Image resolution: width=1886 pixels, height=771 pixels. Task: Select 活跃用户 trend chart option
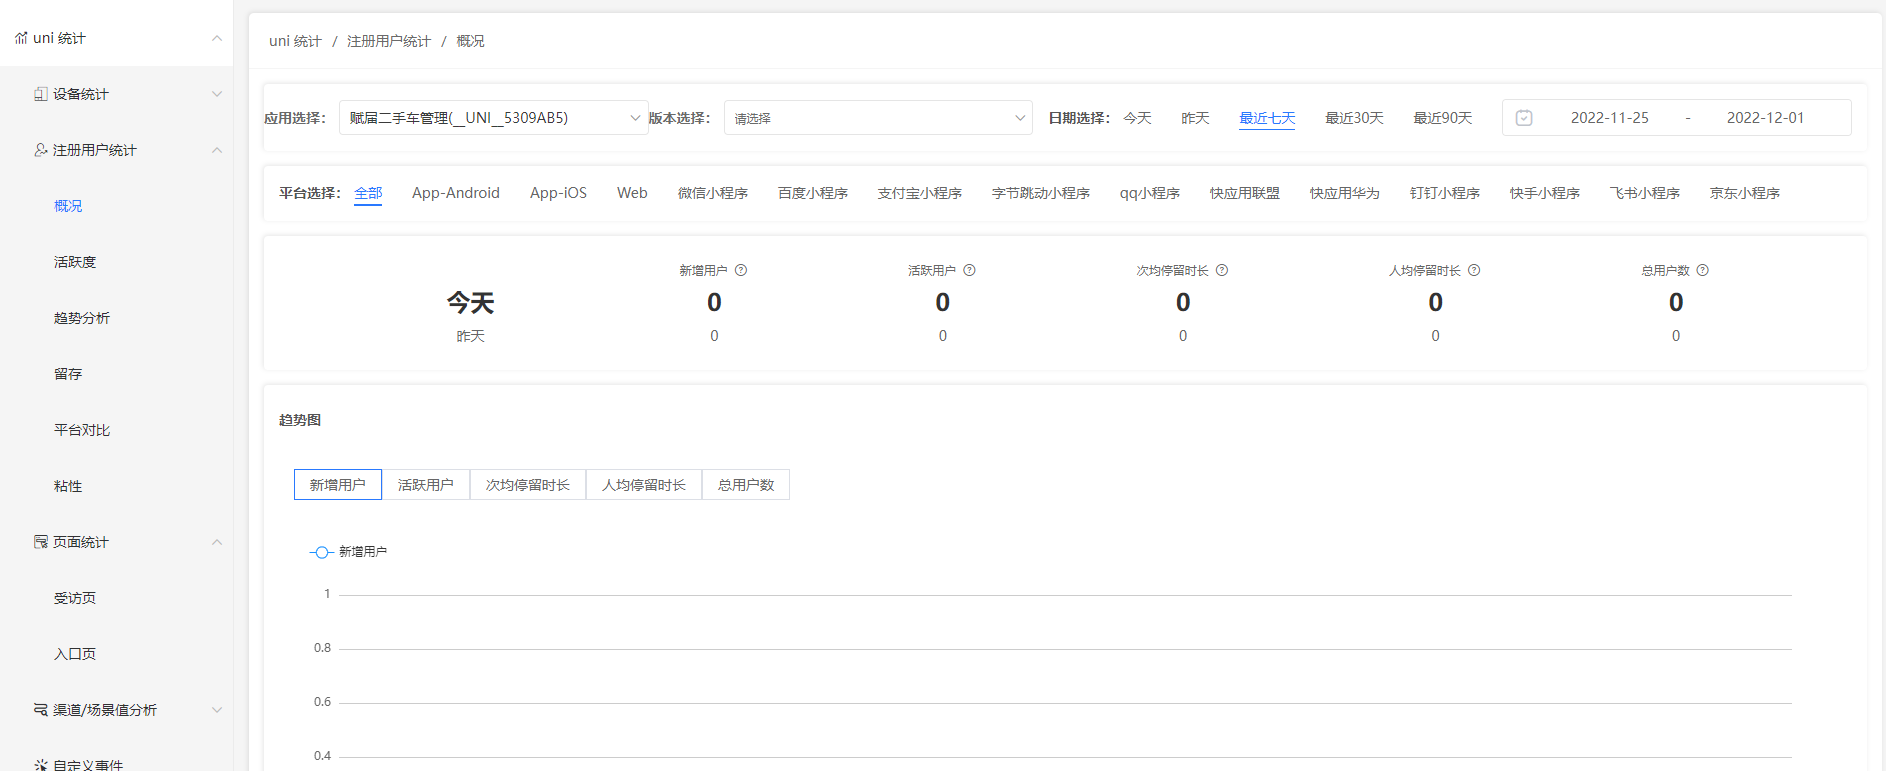point(426,485)
